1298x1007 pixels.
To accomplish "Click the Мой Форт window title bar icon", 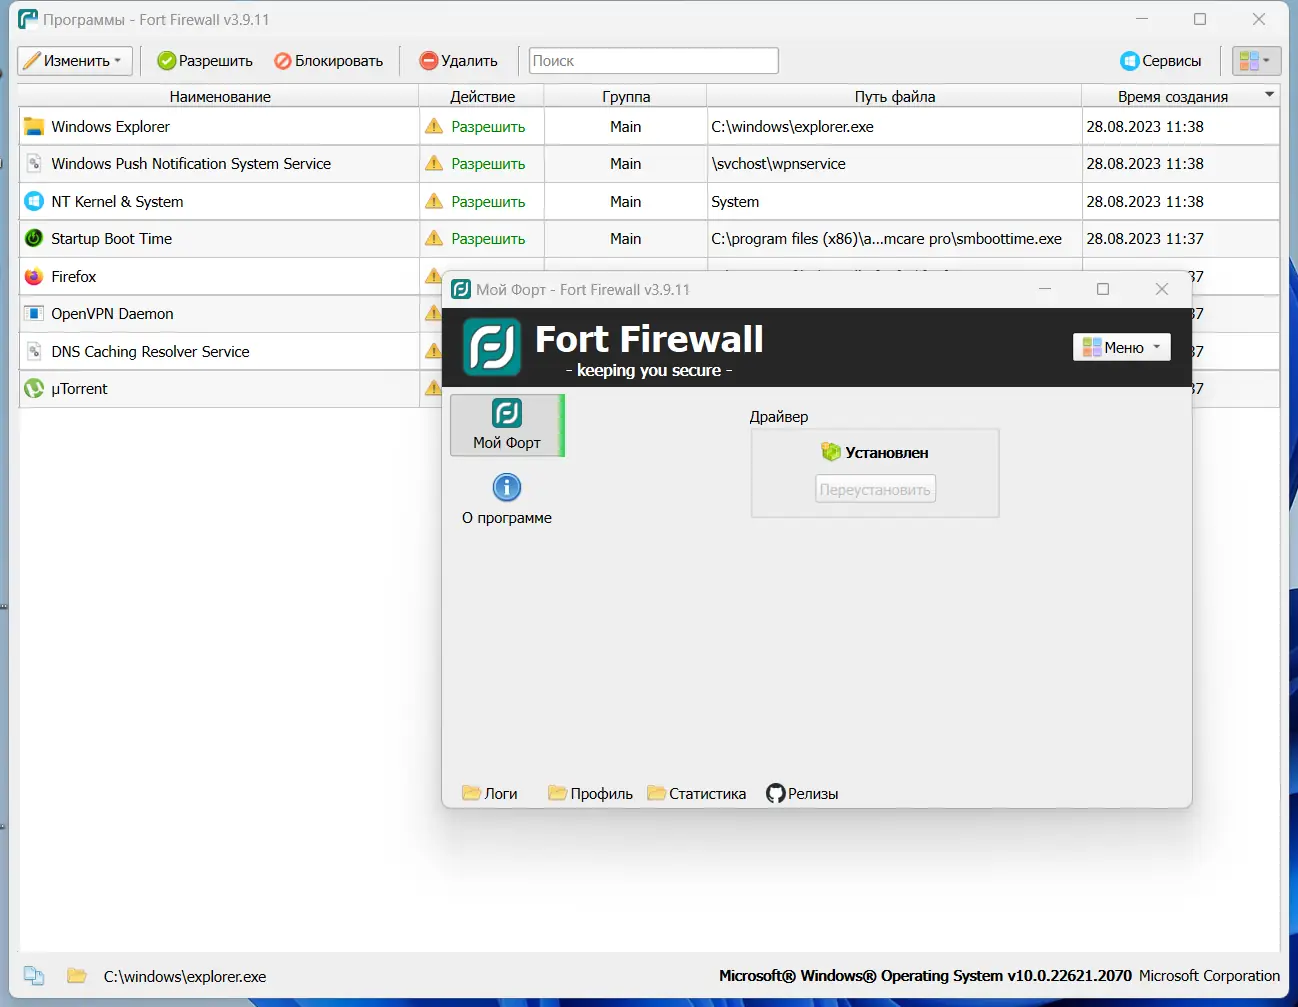I will tap(461, 289).
